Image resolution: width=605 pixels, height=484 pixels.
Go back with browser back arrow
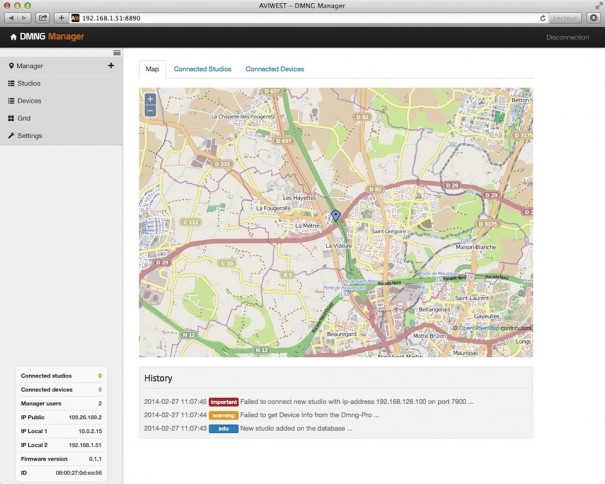click(11, 17)
